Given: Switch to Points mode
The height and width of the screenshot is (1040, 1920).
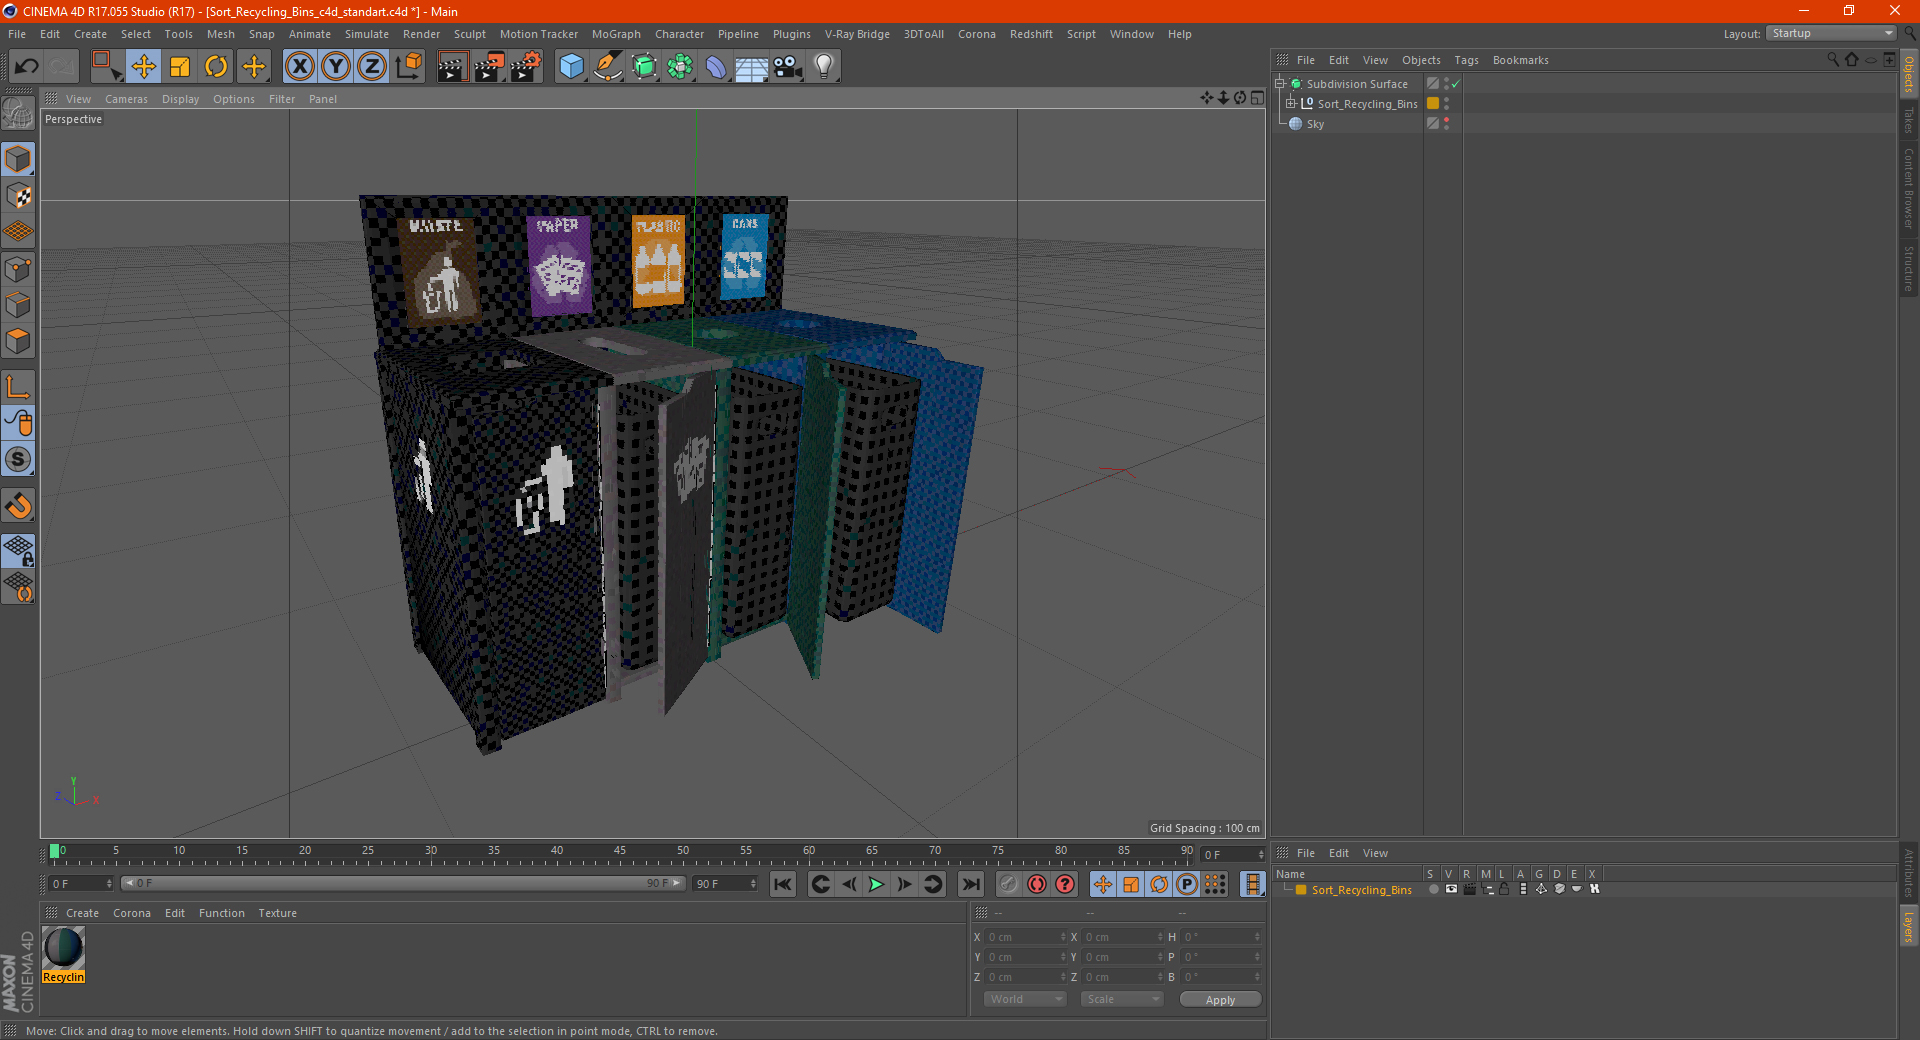Looking at the screenshot, I should pyautogui.click(x=18, y=269).
